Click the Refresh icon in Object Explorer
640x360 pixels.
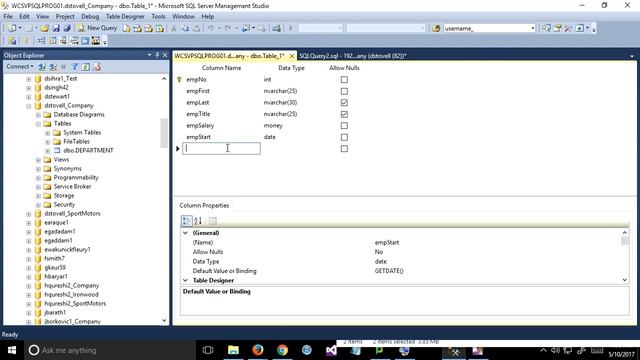pos(86,67)
